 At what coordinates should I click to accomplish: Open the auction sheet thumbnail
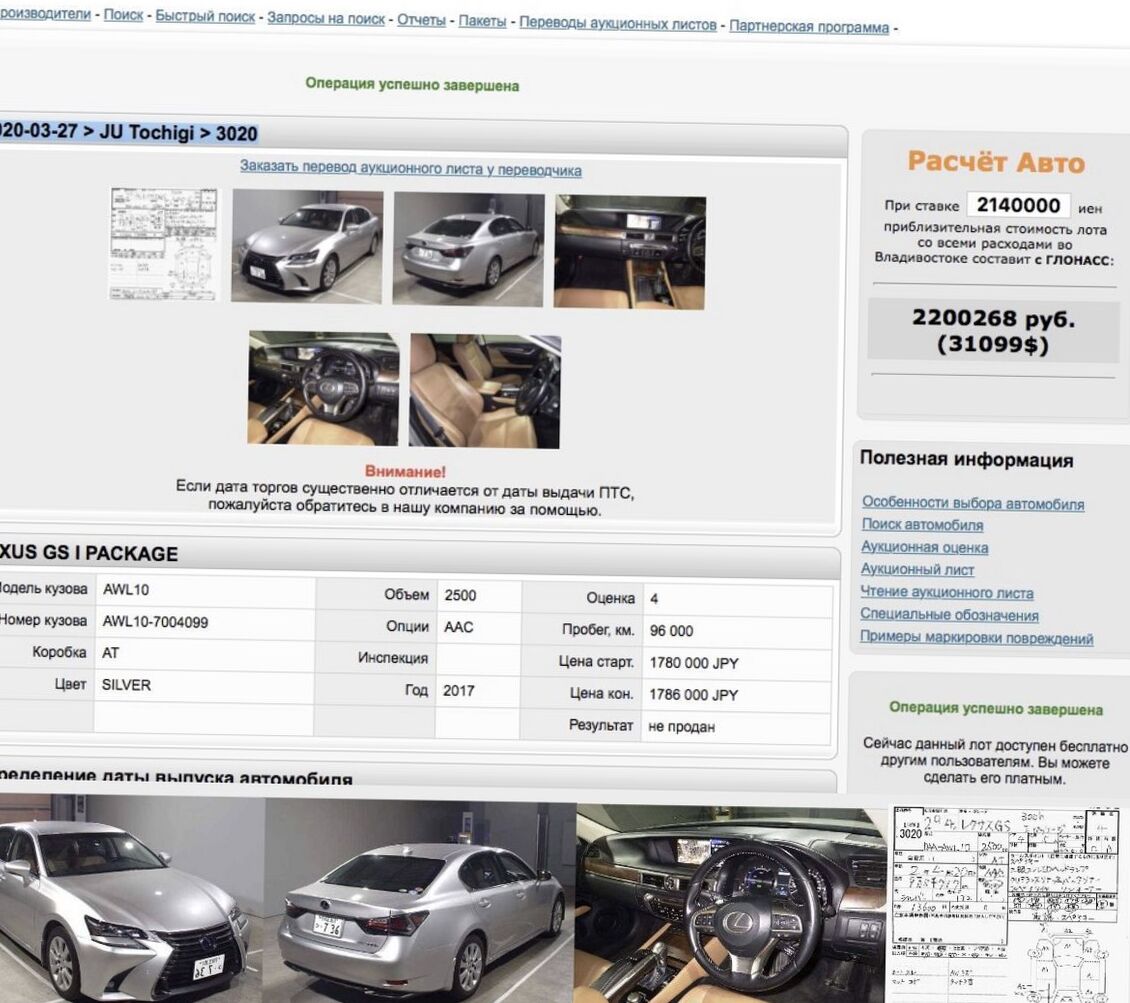164,244
